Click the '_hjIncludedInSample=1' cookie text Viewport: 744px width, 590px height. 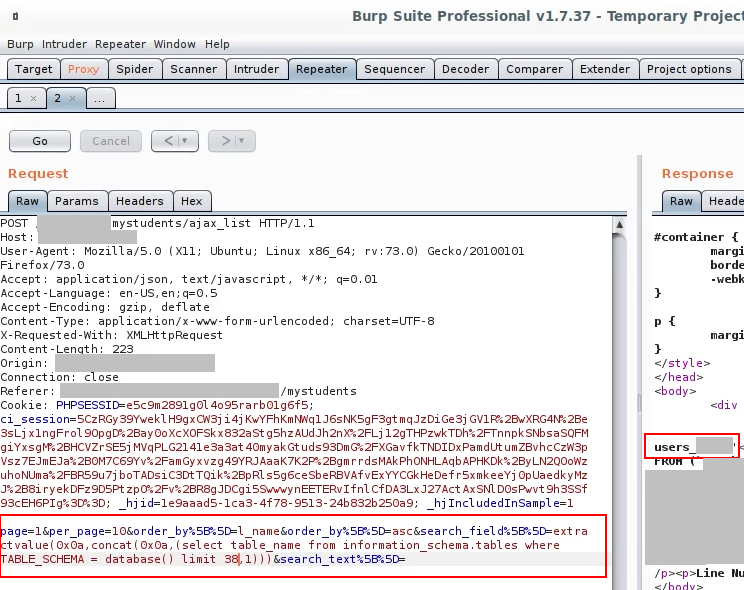tap(501, 503)
